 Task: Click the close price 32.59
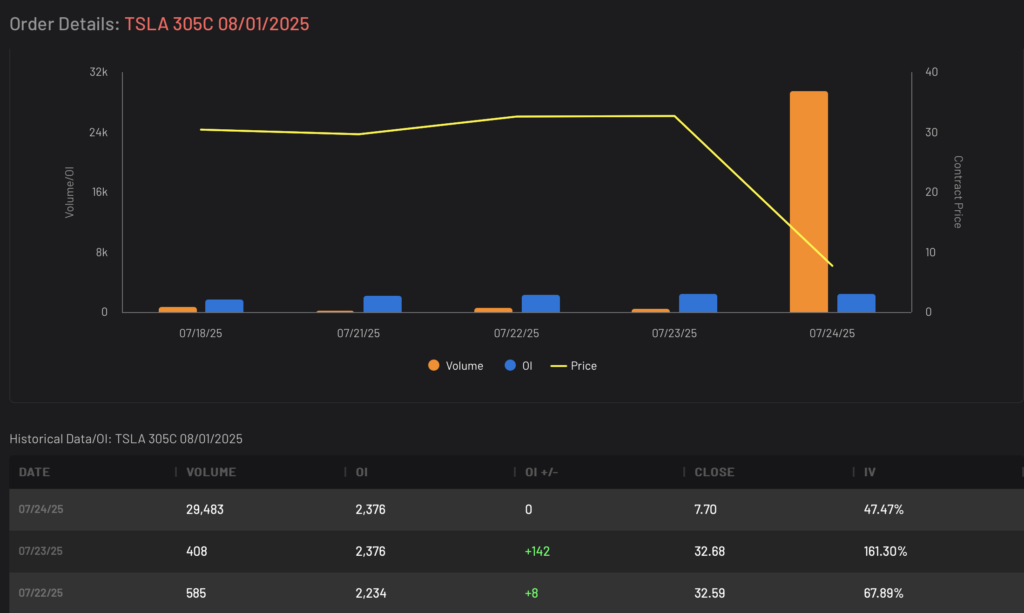[709, 593]
